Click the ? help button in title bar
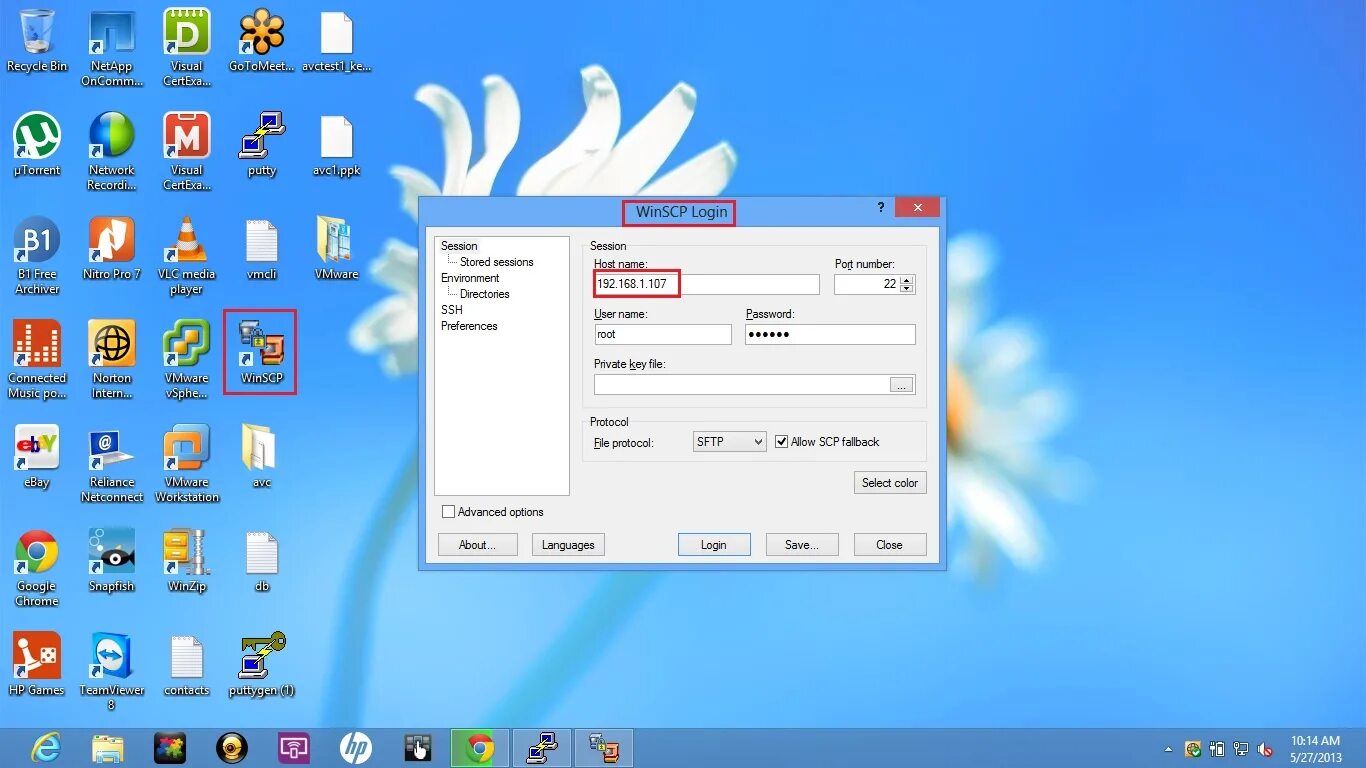Screen dimensions: 1366x768 (881, 207)
